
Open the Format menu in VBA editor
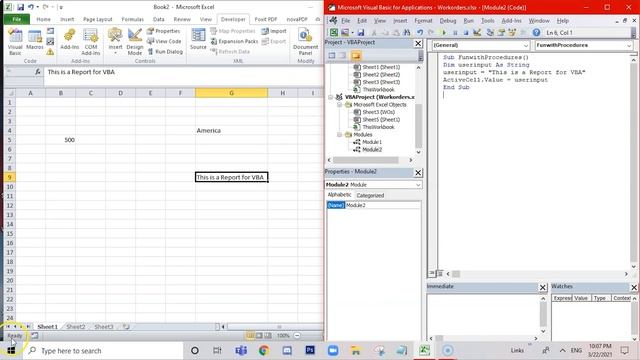(x=423, y=20)
